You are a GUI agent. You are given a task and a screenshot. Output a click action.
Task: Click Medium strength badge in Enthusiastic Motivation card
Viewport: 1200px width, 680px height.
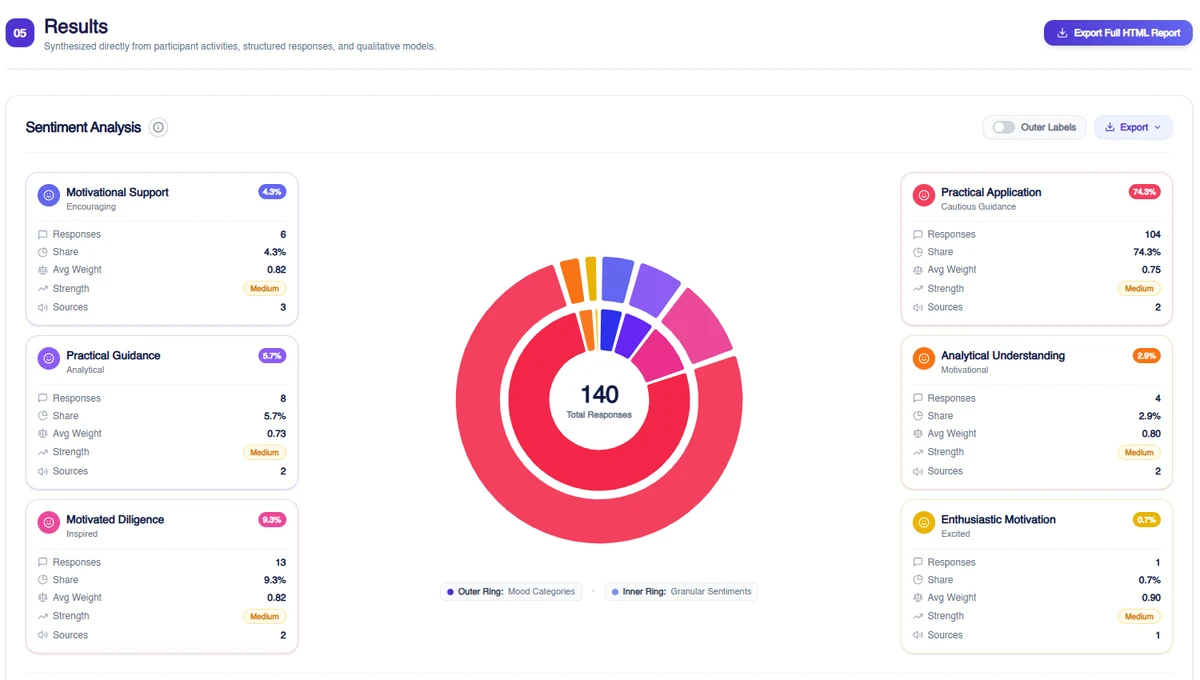[1139, 617]
